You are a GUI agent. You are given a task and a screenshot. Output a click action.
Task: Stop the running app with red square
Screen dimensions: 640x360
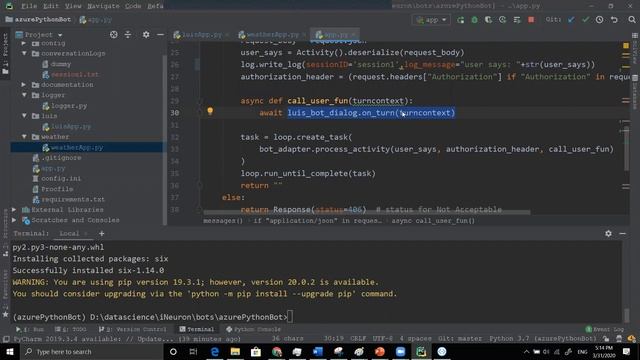[x=531, y=20]
